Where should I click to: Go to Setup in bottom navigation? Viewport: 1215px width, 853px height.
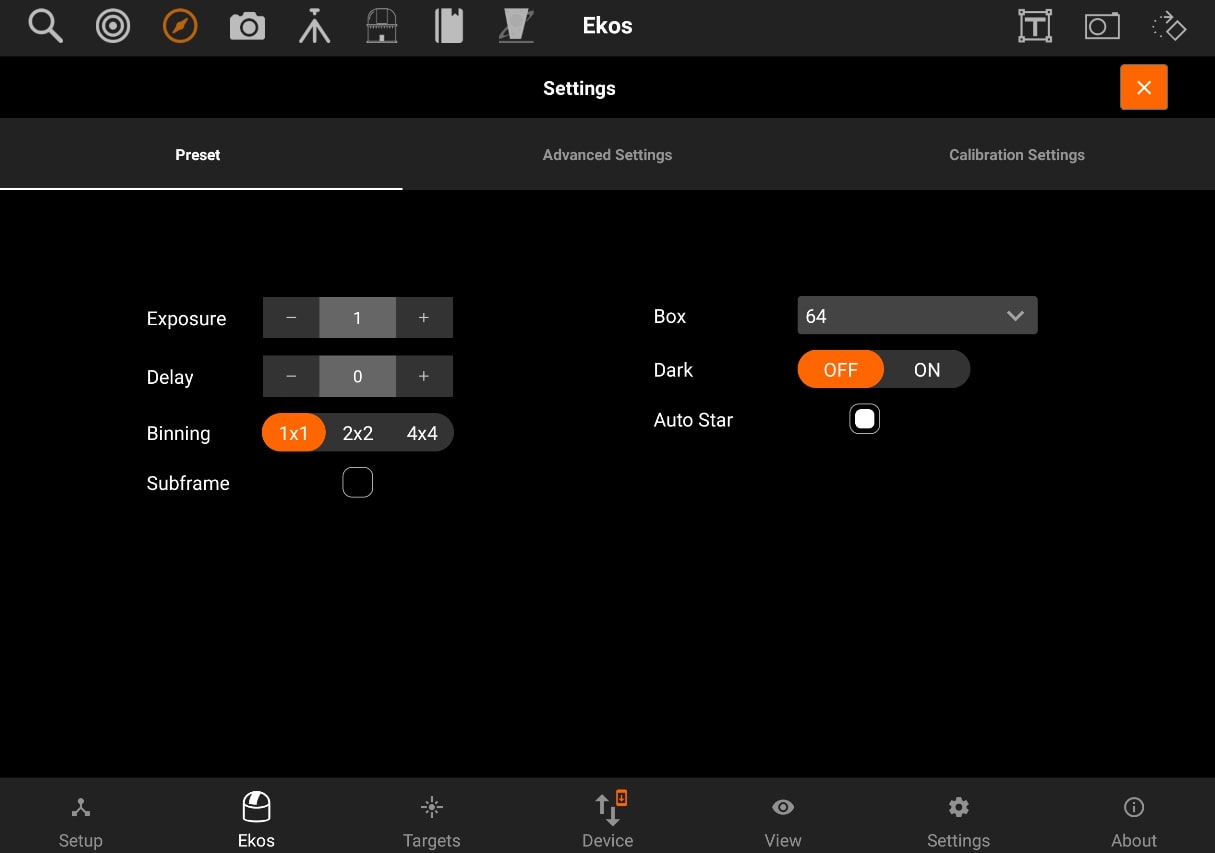tap(81, 820)
